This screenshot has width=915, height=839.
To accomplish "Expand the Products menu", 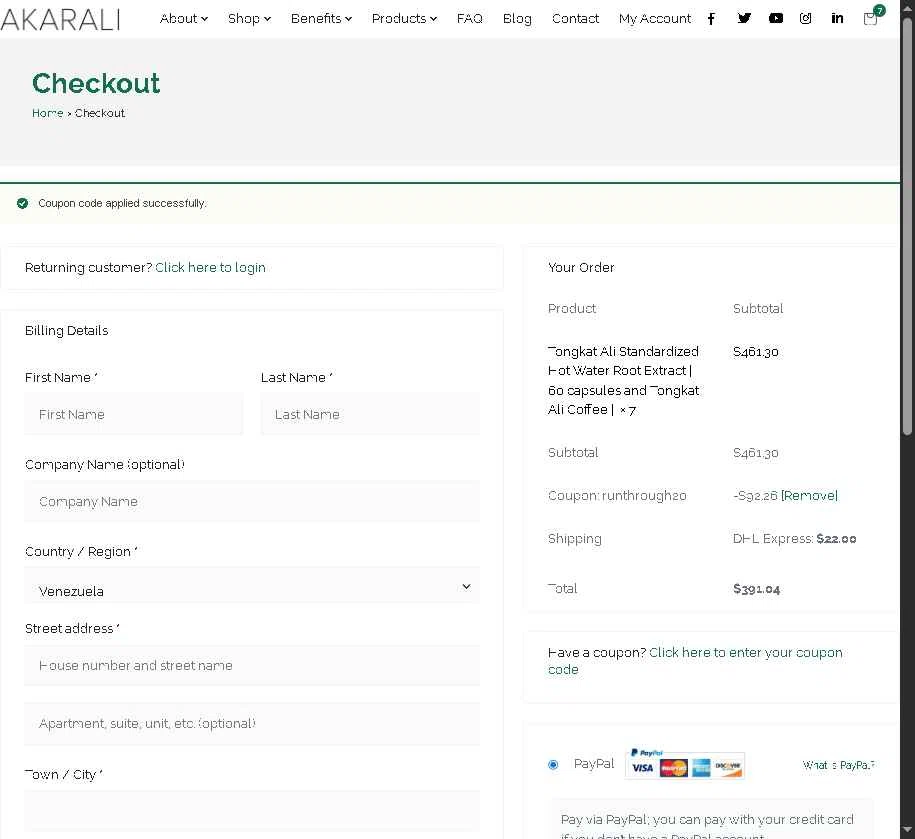I will tap(404, 19).
